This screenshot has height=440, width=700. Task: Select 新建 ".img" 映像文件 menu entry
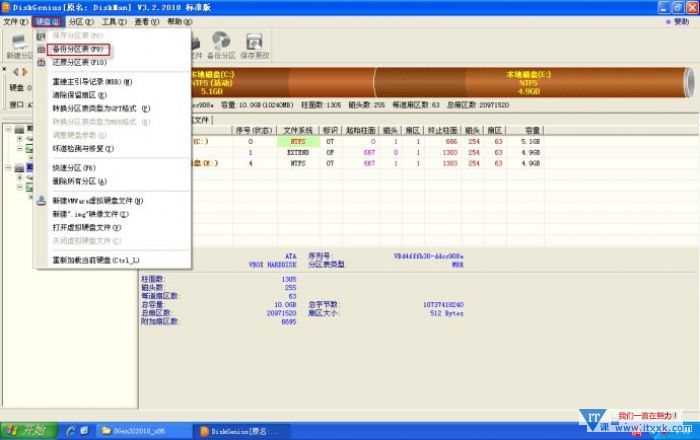point(91,214)
